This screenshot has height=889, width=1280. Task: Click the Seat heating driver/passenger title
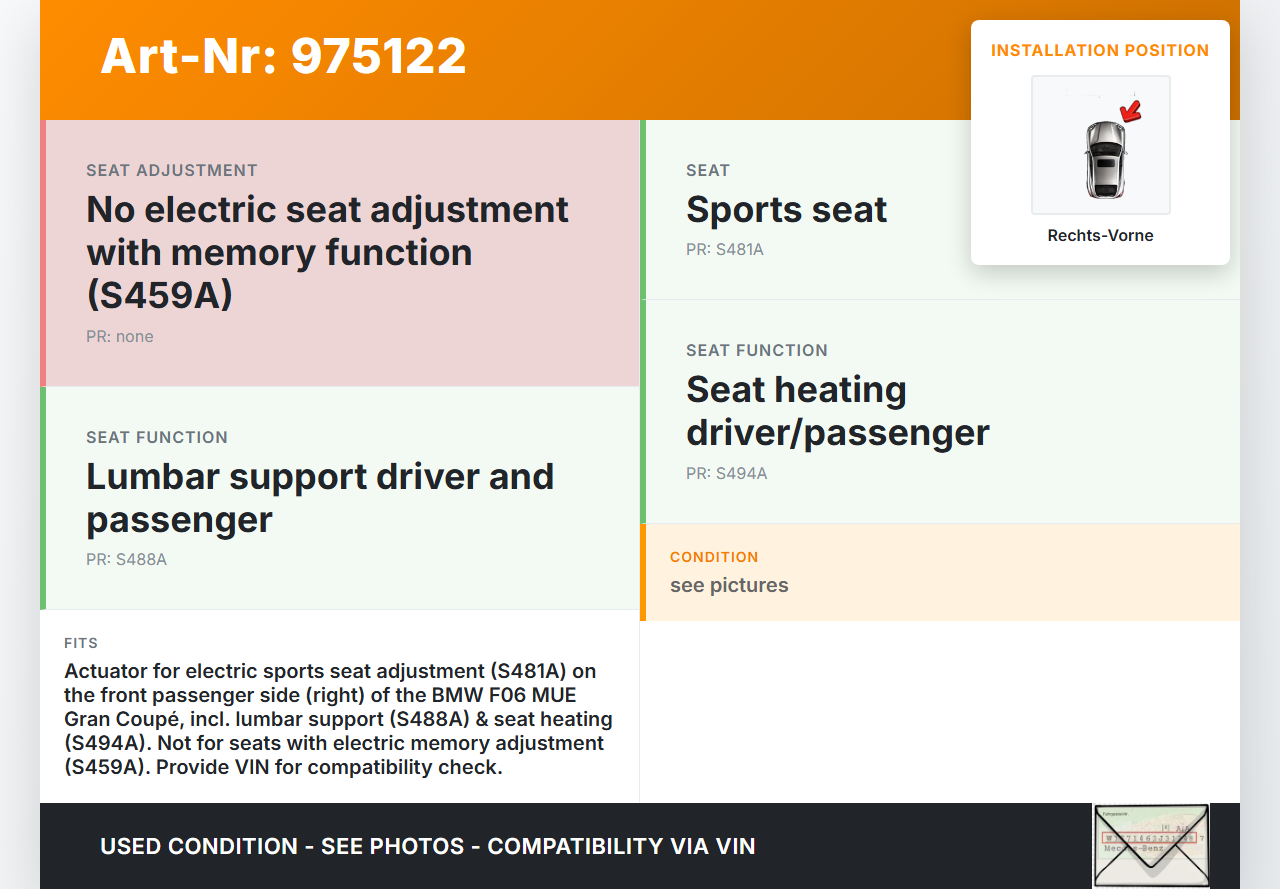[x=837, y=410]
